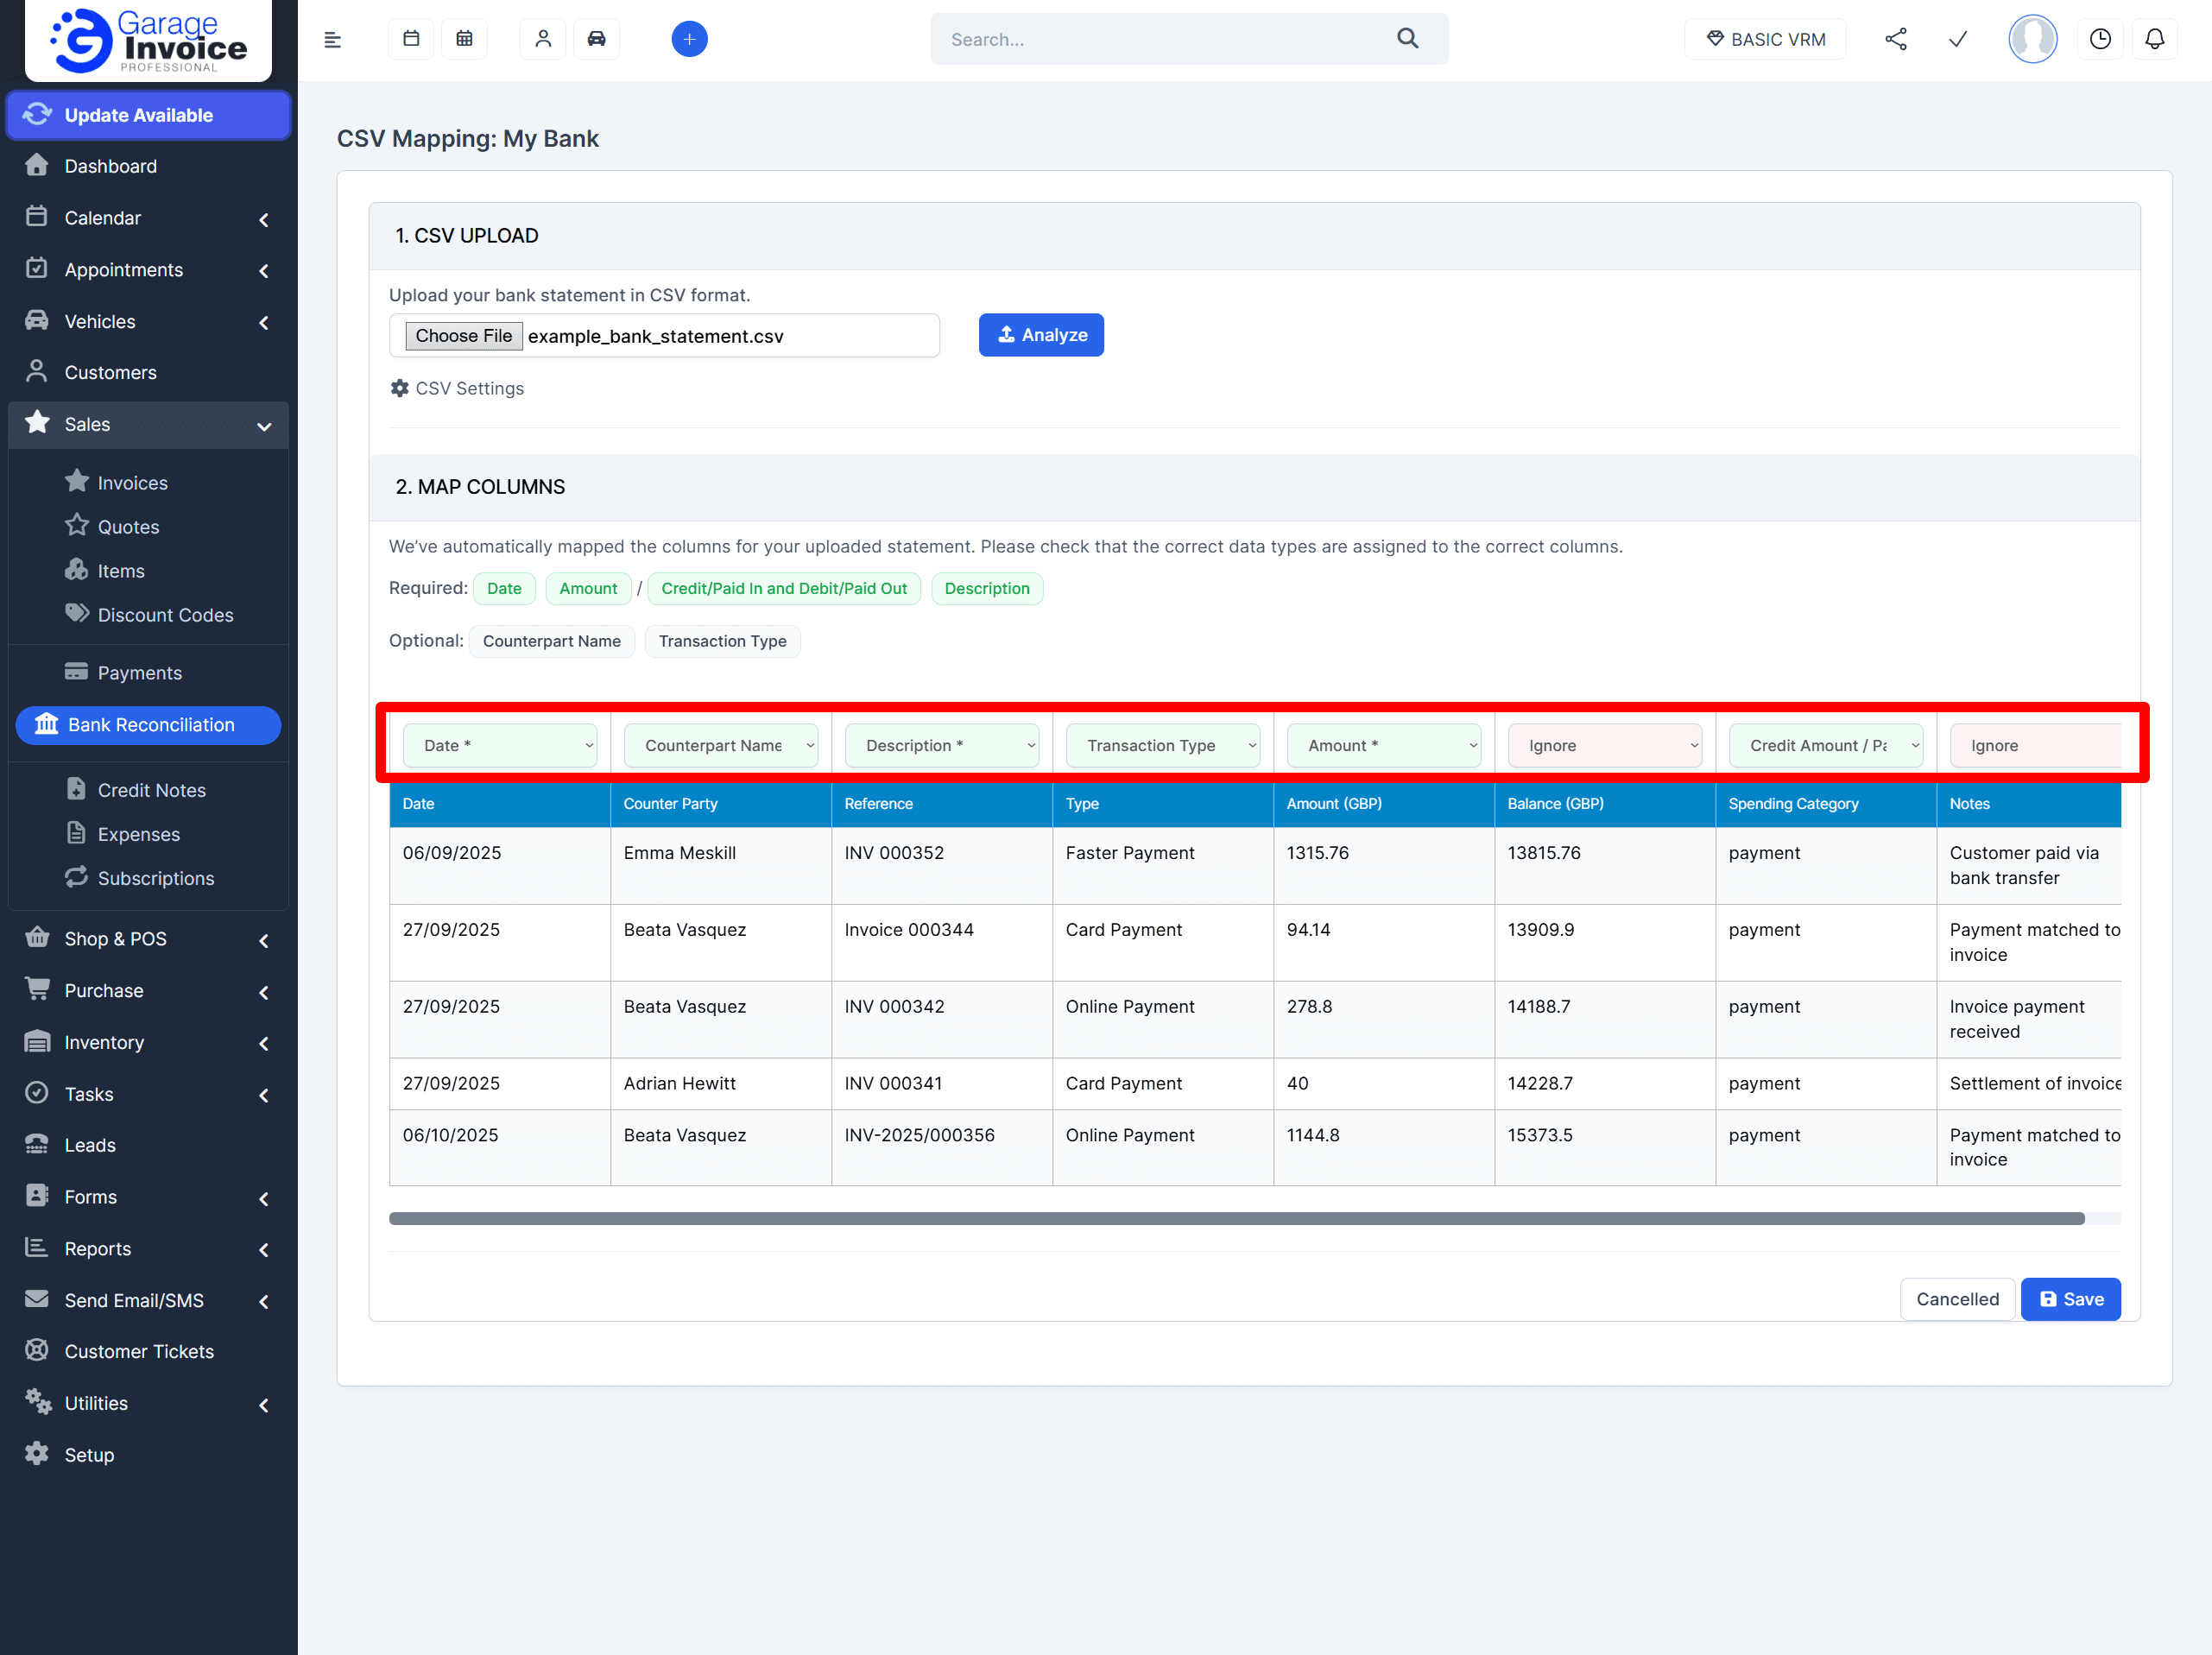Go to Expenses in sidebar
The height and width of the screenshot is (1655, 2212).
(x=138, y=834)
